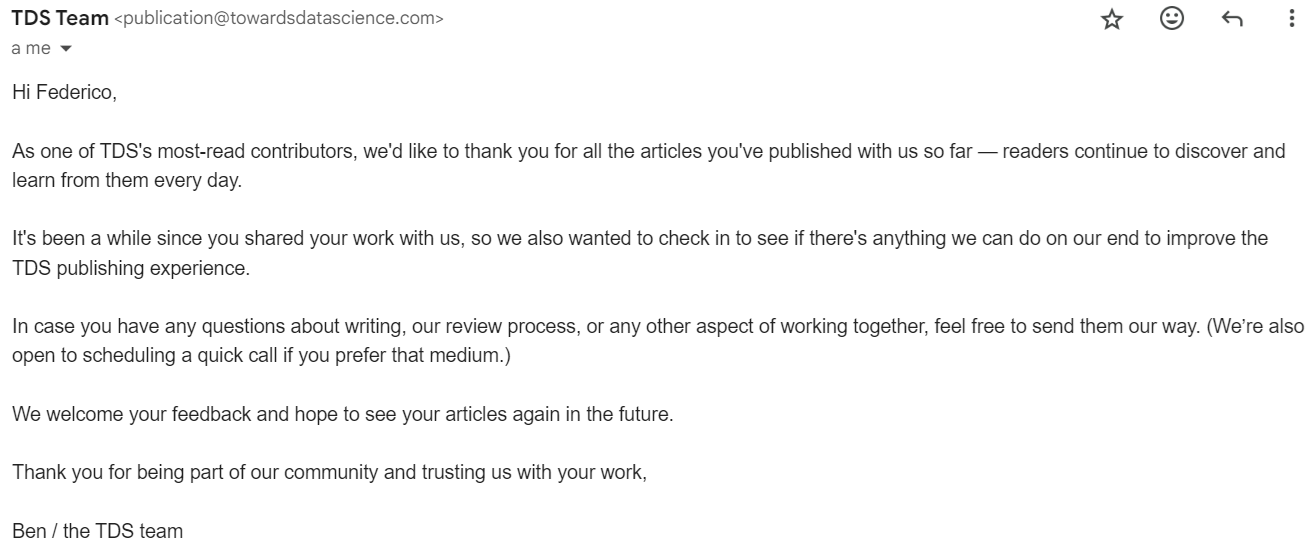Click the "Hi Federico," greeting line
1314x554 pixels.
pos(64,93)
